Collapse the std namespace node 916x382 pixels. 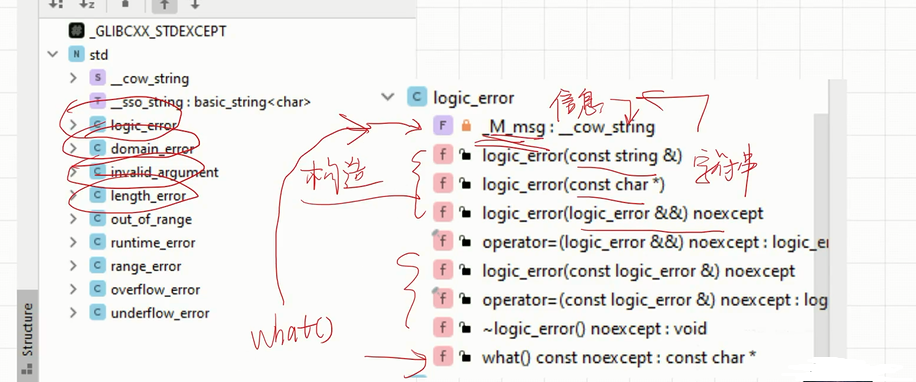(x=53, y=55)
